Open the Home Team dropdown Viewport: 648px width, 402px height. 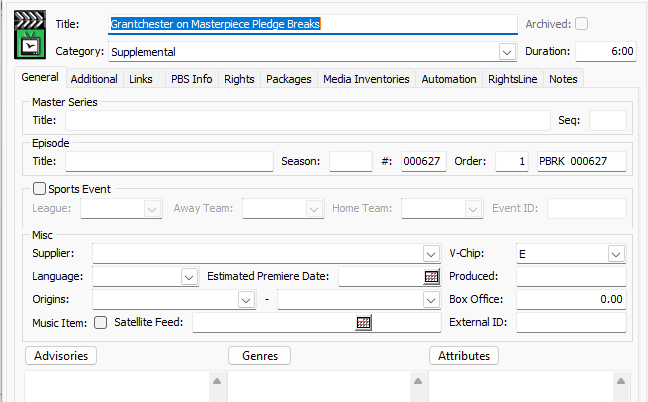point(473,209)
